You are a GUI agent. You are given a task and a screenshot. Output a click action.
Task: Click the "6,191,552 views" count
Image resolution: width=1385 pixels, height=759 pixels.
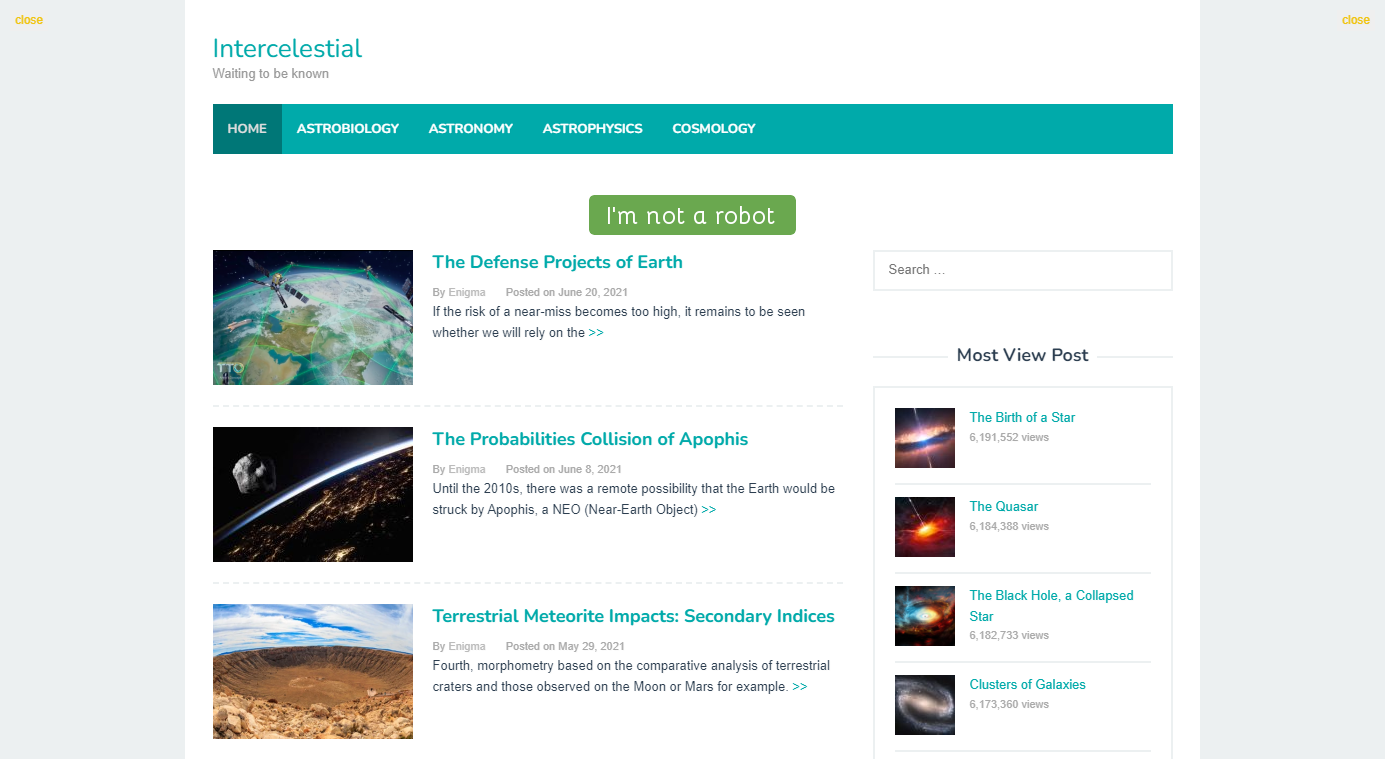click(x=1009, y=437)
